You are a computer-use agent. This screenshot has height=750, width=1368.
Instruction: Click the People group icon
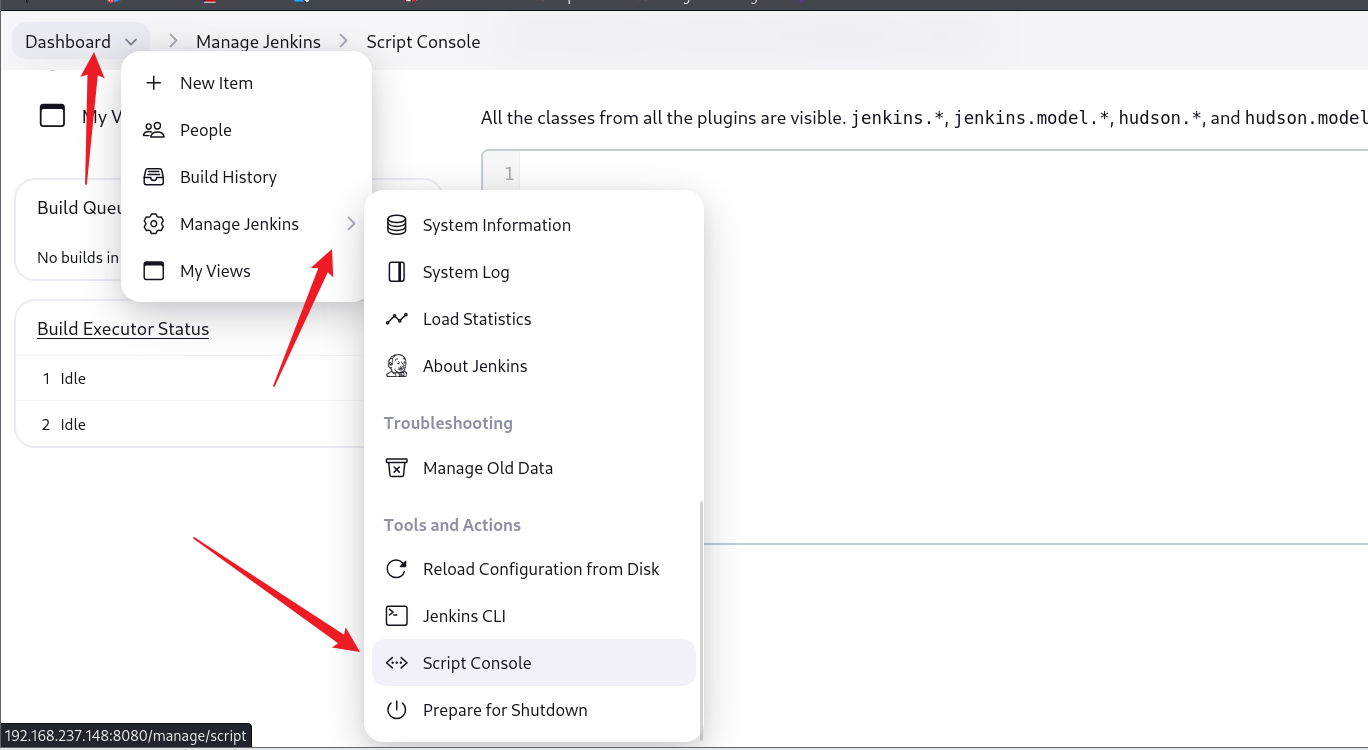(154, 130)
